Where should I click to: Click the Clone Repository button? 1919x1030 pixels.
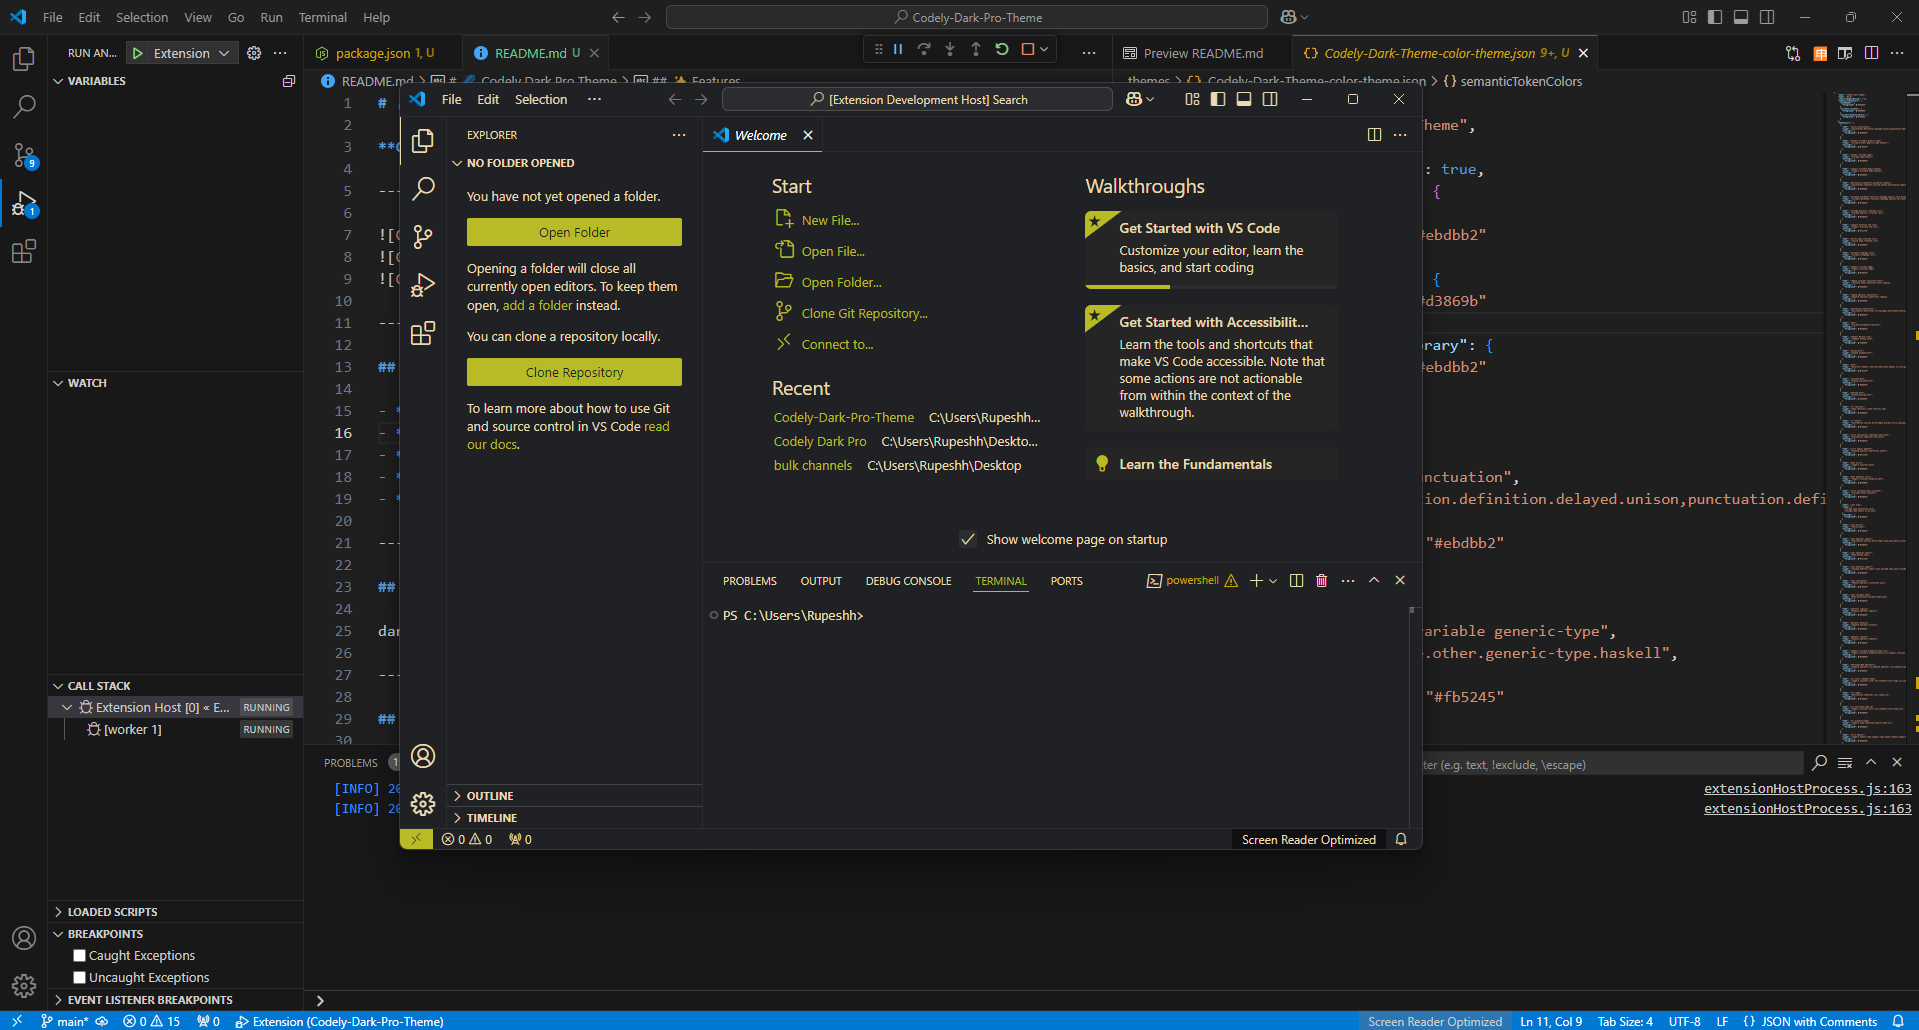tap(574, 372)
